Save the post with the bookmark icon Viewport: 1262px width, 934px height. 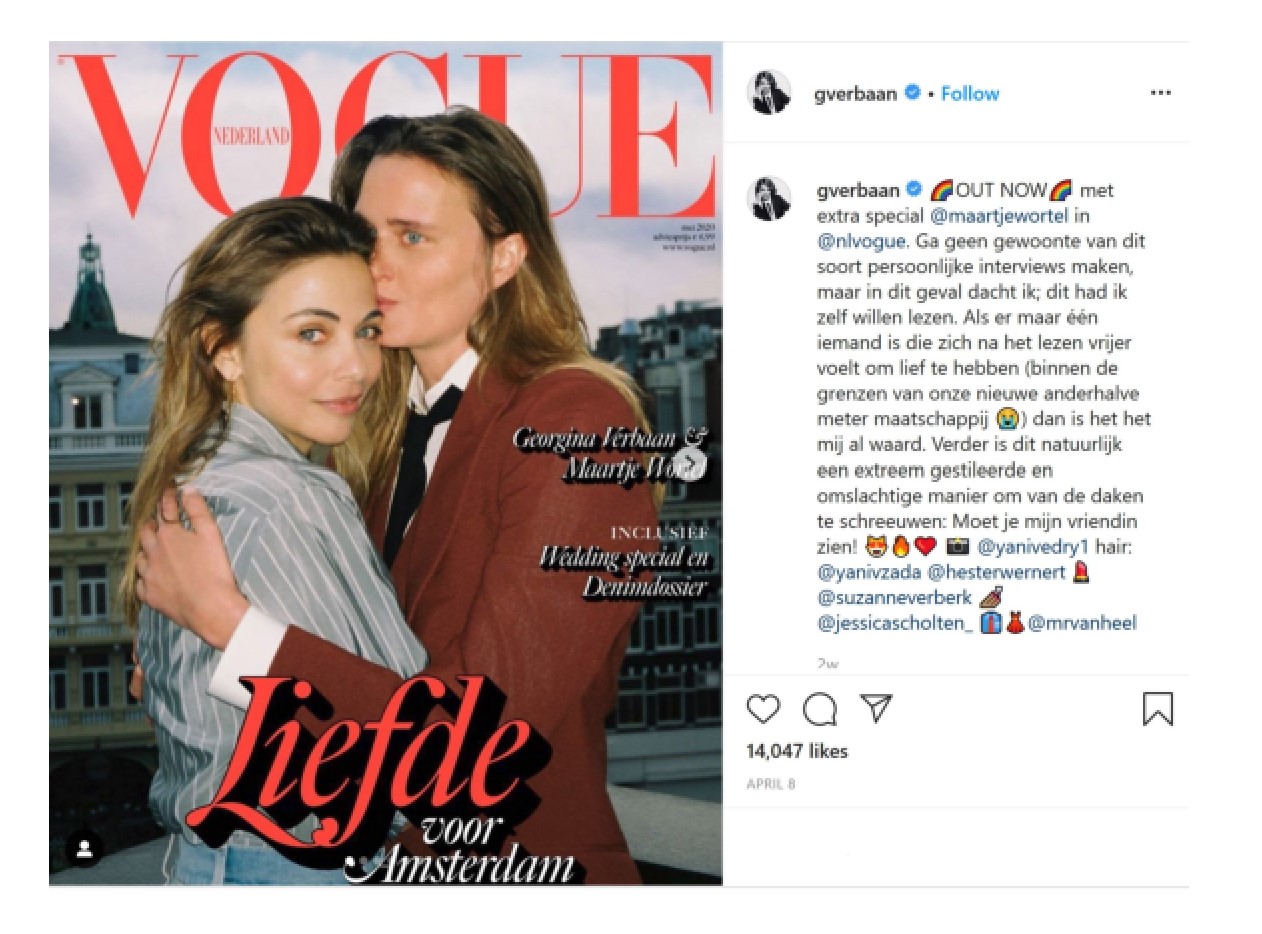pyautogui.click(x=1157, y=709)
